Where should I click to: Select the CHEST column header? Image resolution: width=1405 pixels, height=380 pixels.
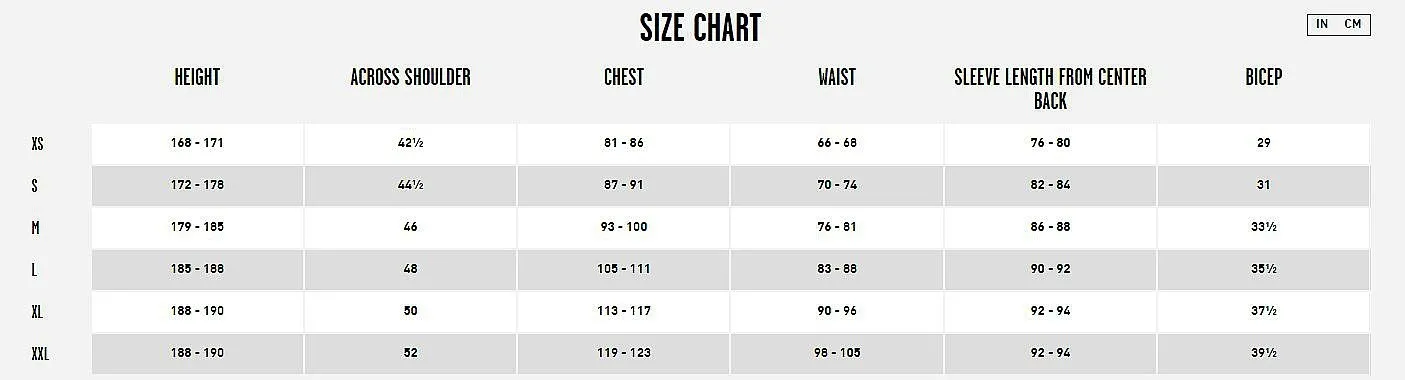624,77
